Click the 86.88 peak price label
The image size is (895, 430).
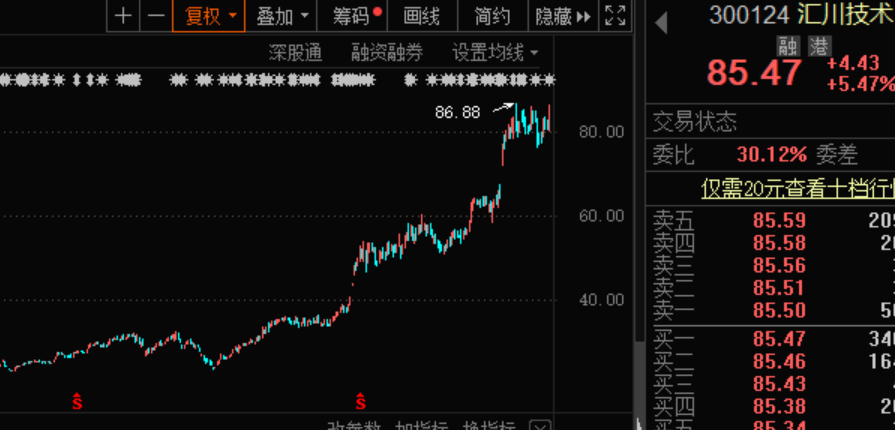pyautogui.click(x=458, y=112)
